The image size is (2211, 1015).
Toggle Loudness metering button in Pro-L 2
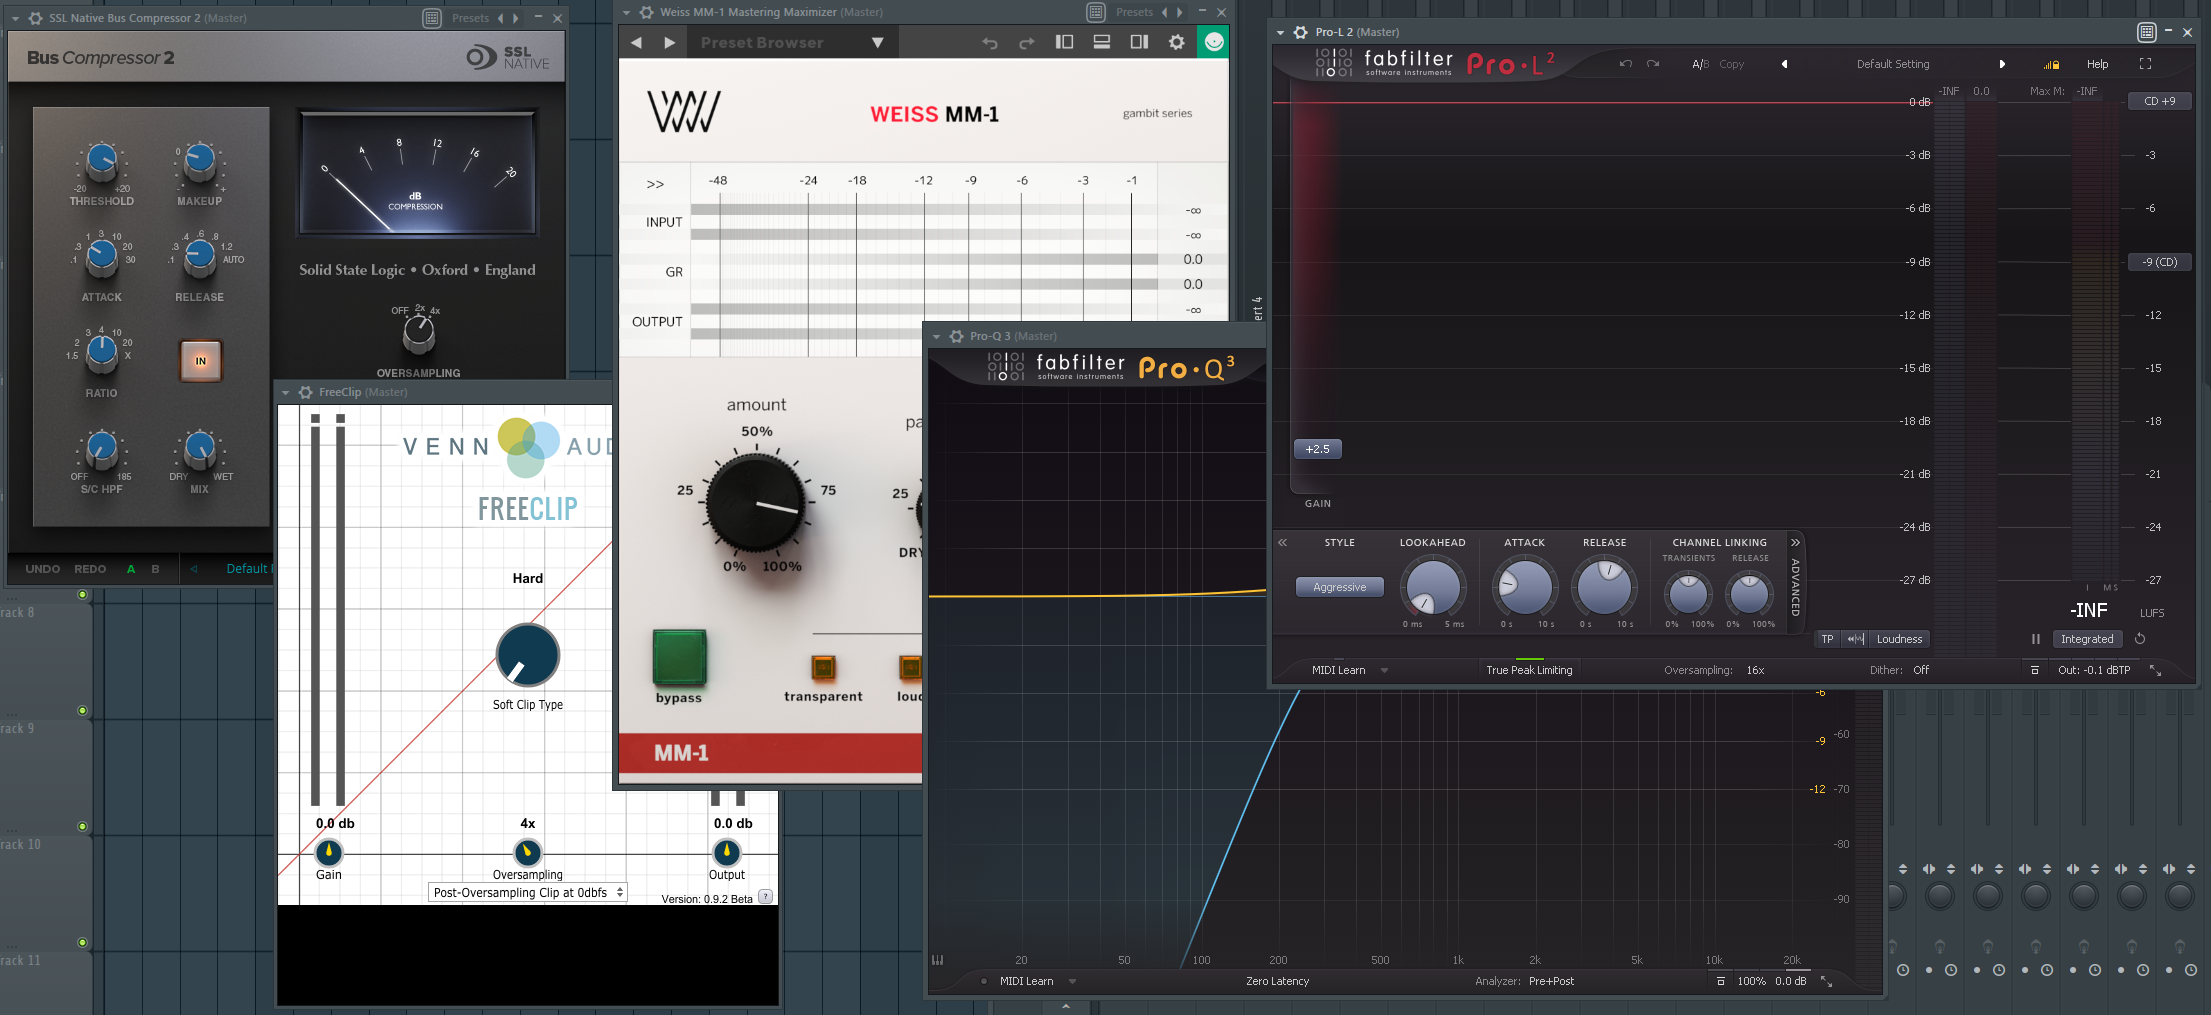click(x=1899, y=639)
